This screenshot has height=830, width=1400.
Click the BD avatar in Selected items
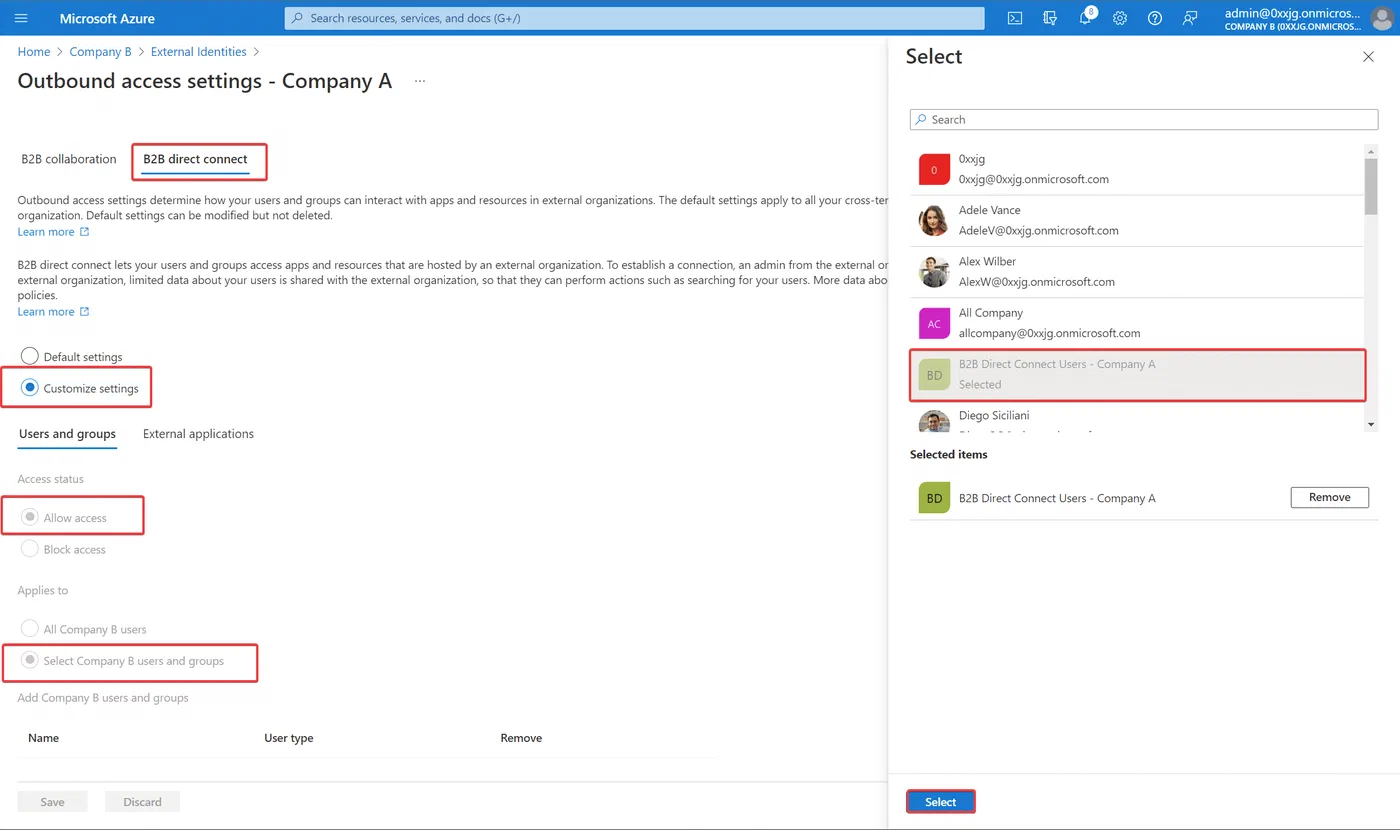click(934, 498)
